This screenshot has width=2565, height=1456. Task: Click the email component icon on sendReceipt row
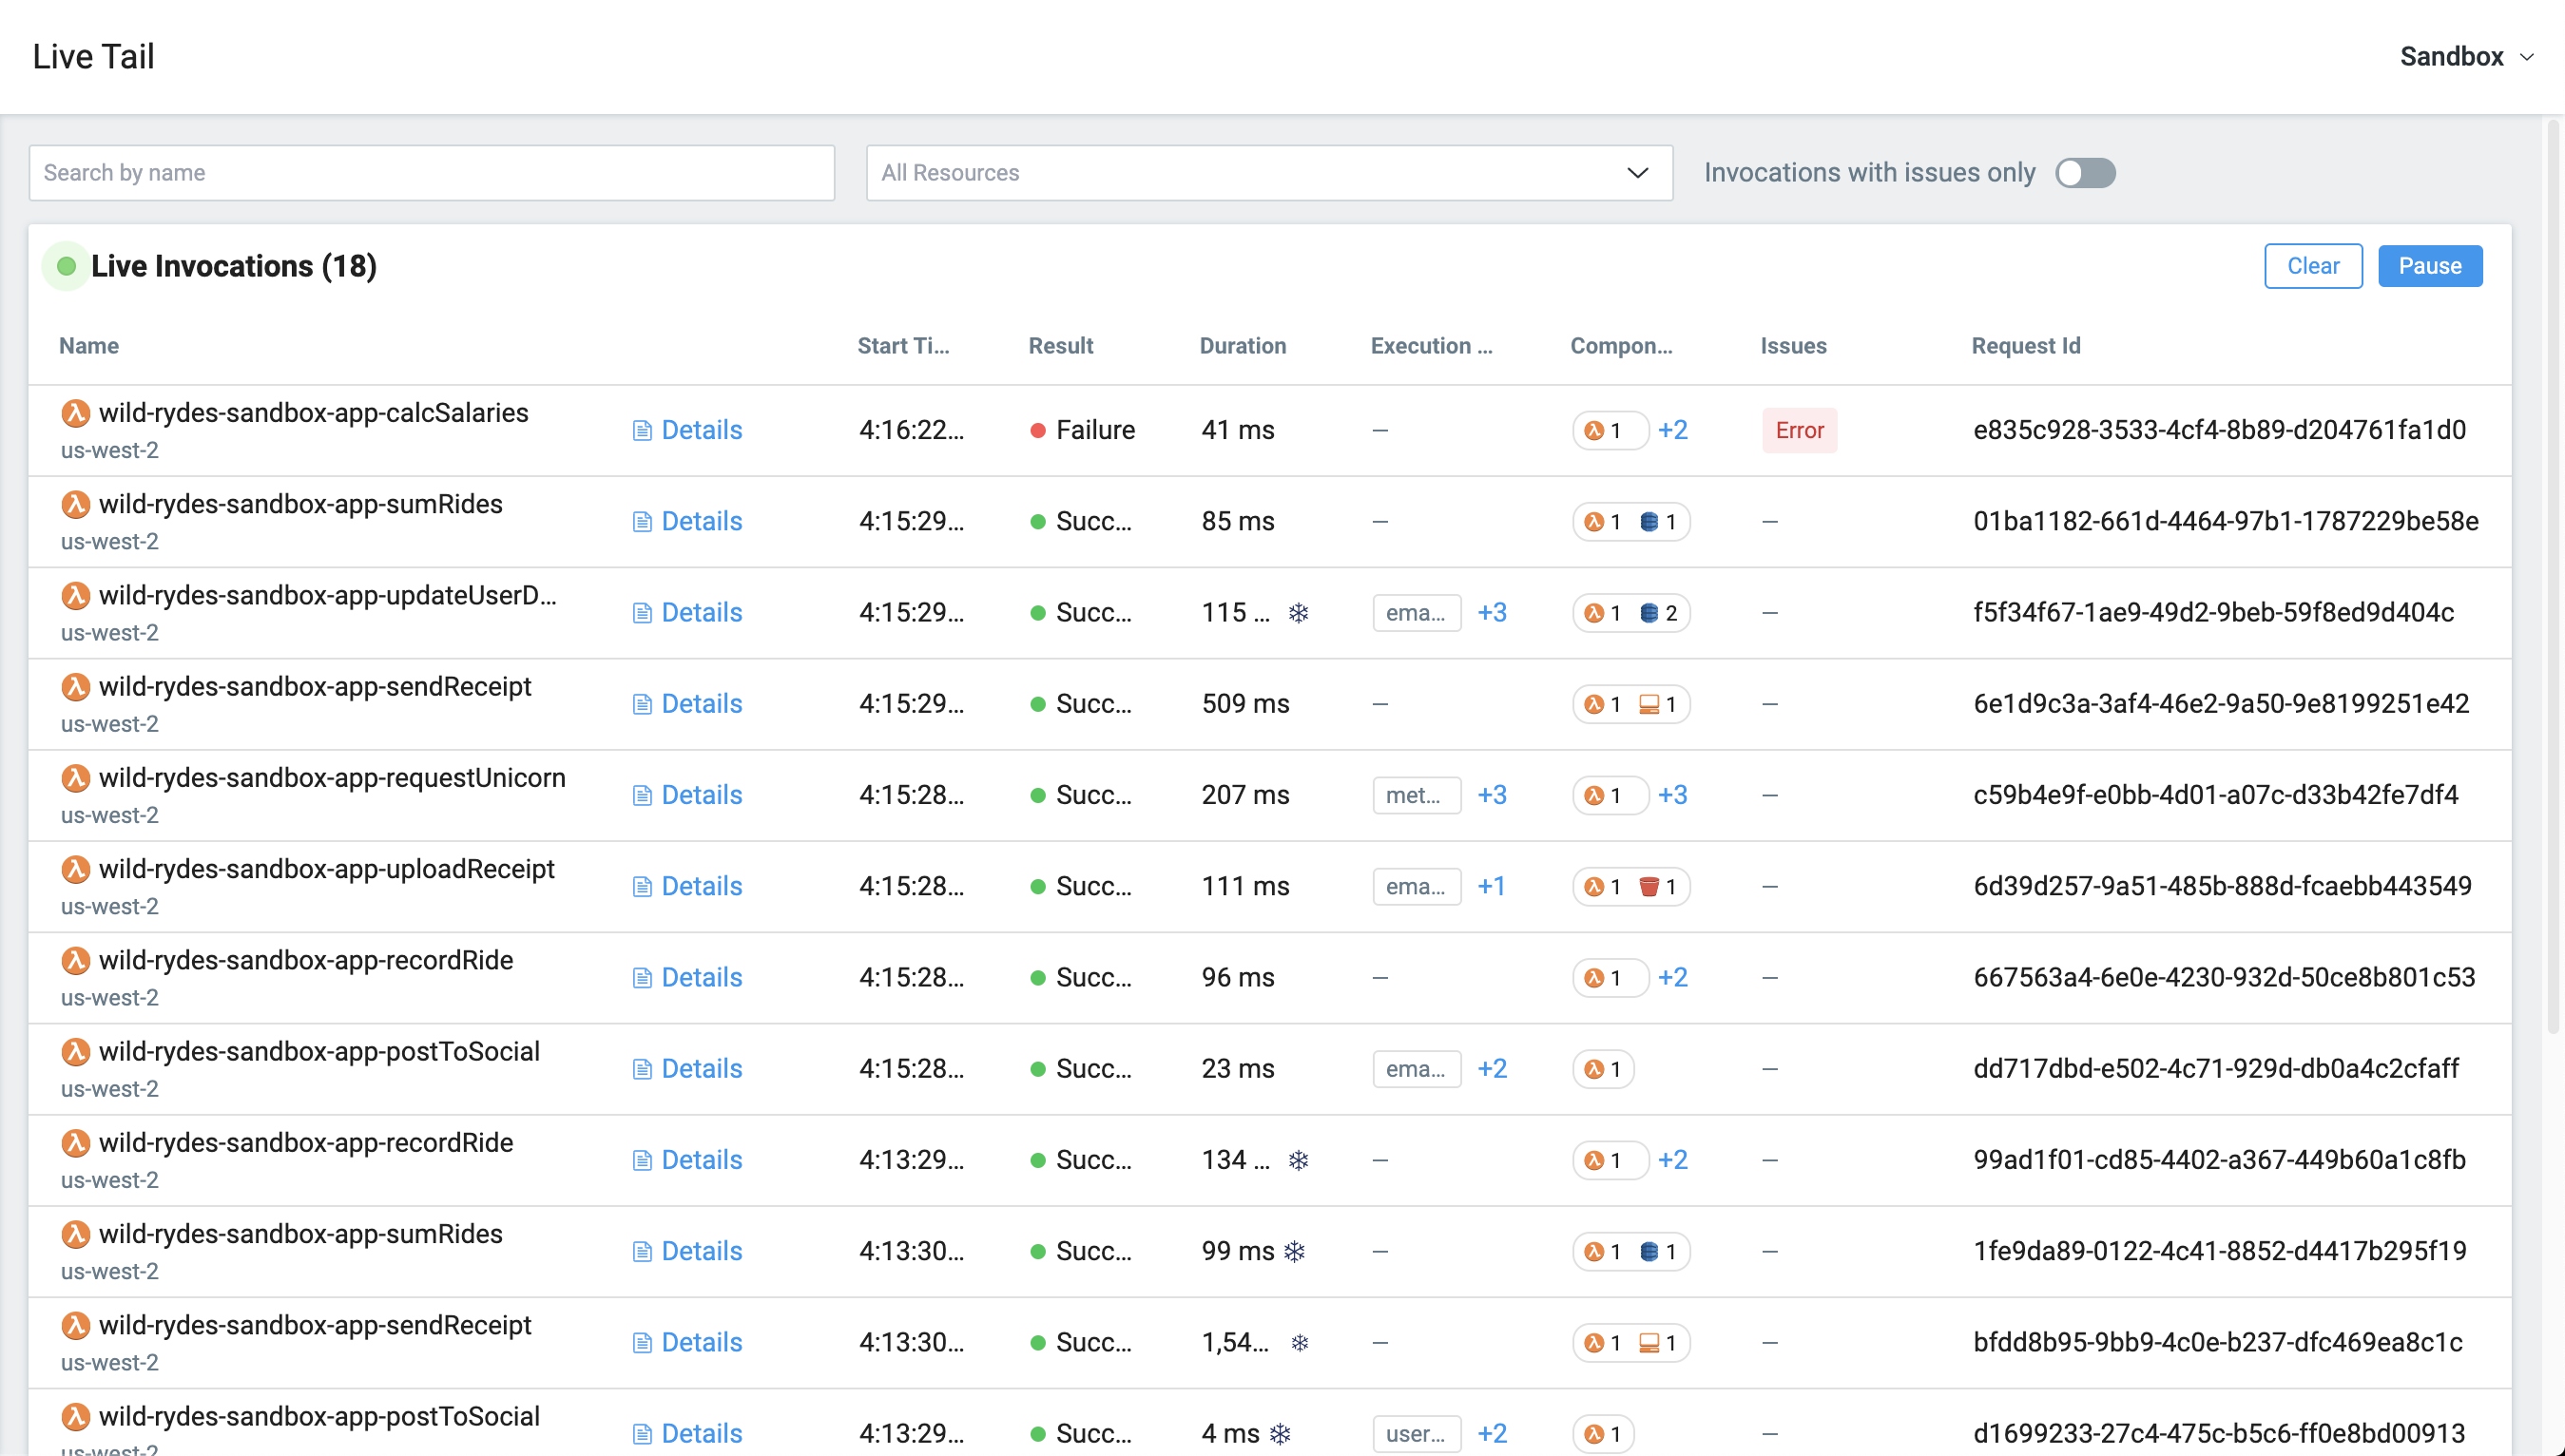tap(1649, 704)
